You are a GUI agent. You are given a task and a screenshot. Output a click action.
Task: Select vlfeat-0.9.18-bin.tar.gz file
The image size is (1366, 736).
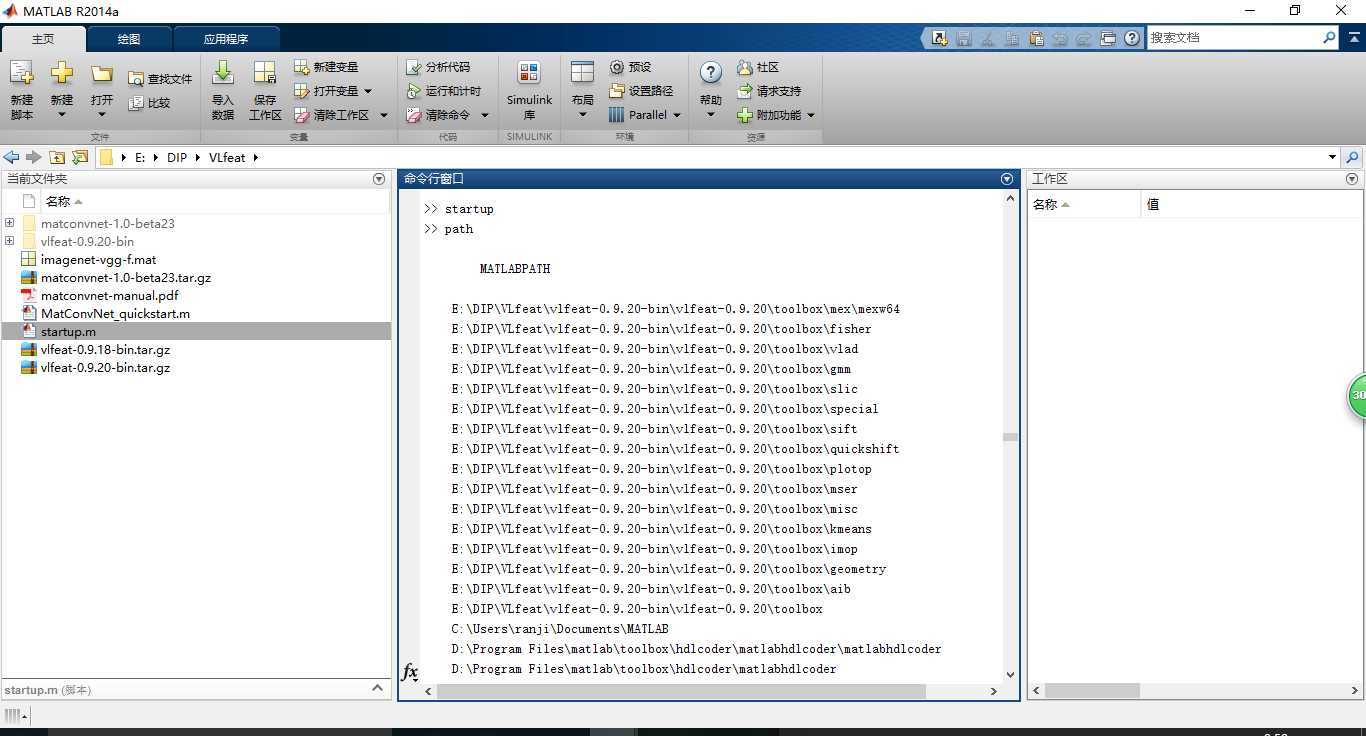pyautogui.click(x=105, y=349)
